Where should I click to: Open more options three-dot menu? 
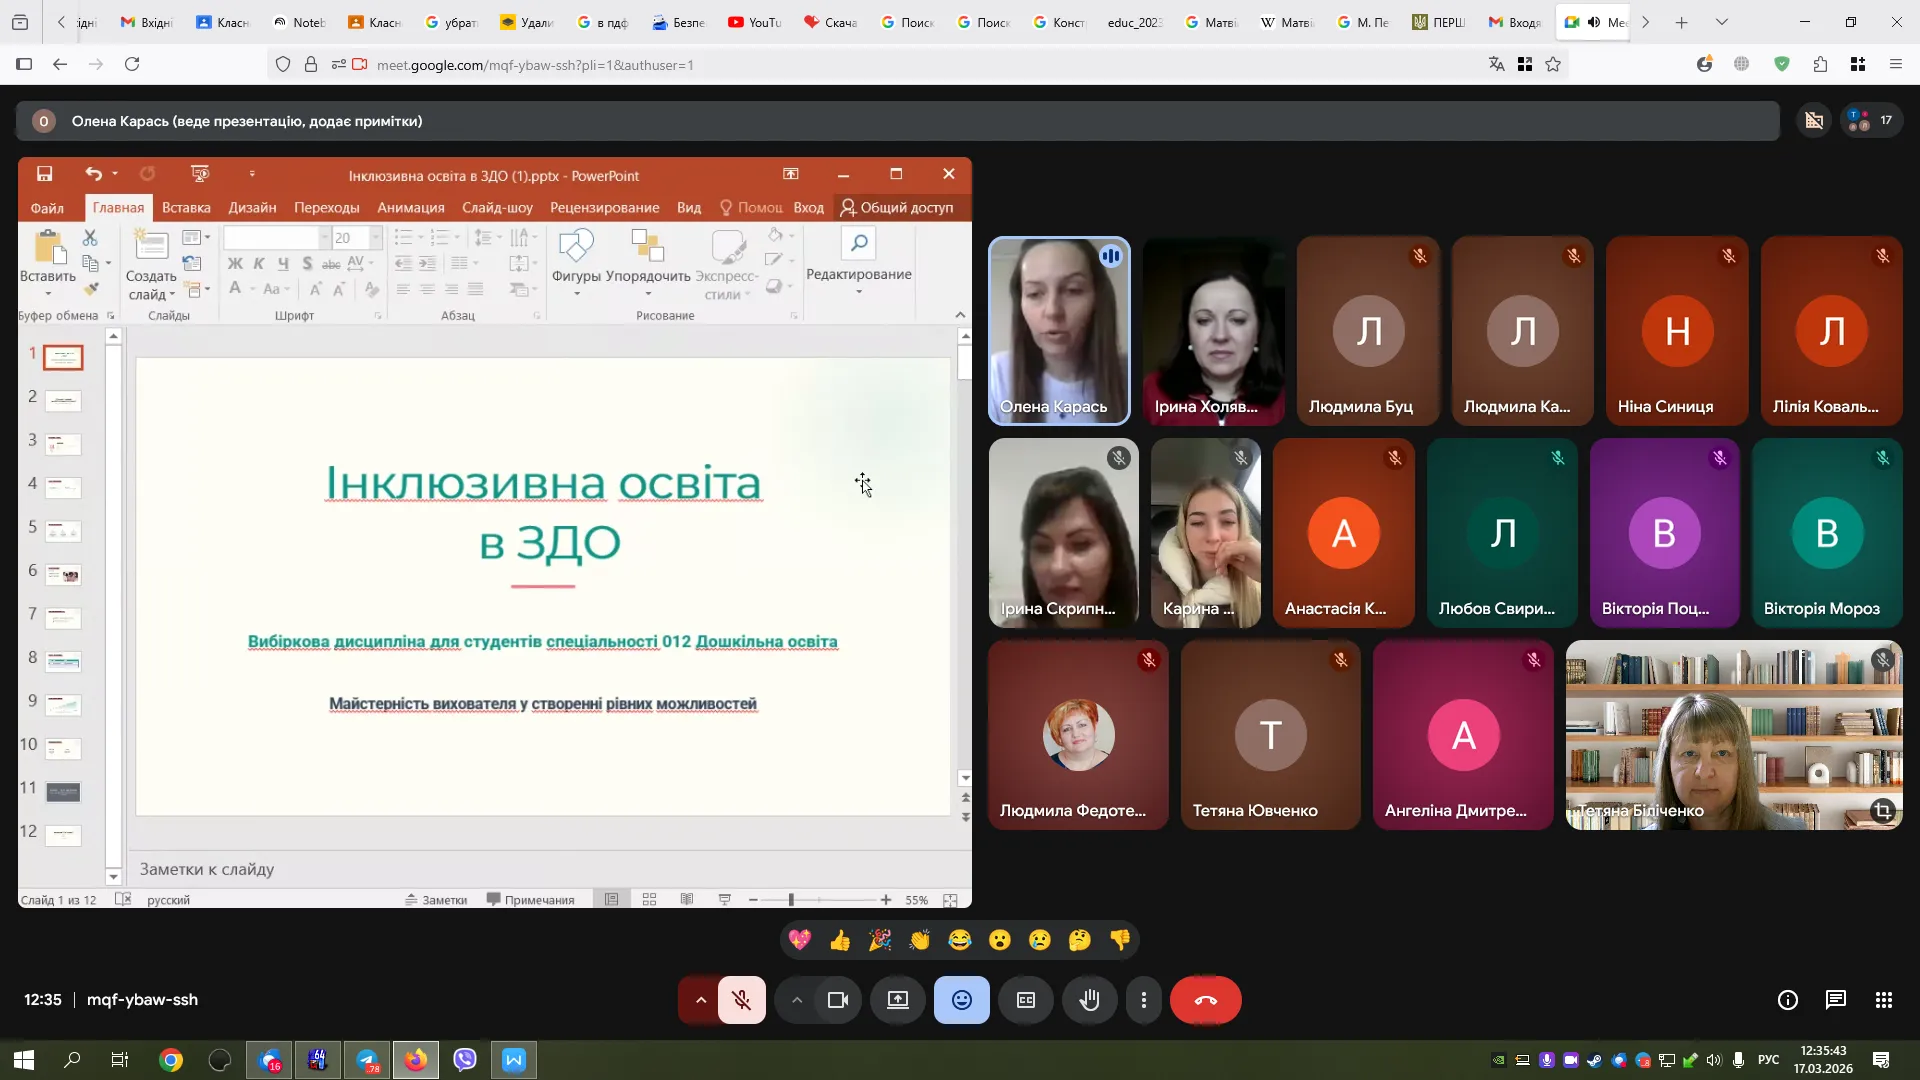tap(1143, 1000)
